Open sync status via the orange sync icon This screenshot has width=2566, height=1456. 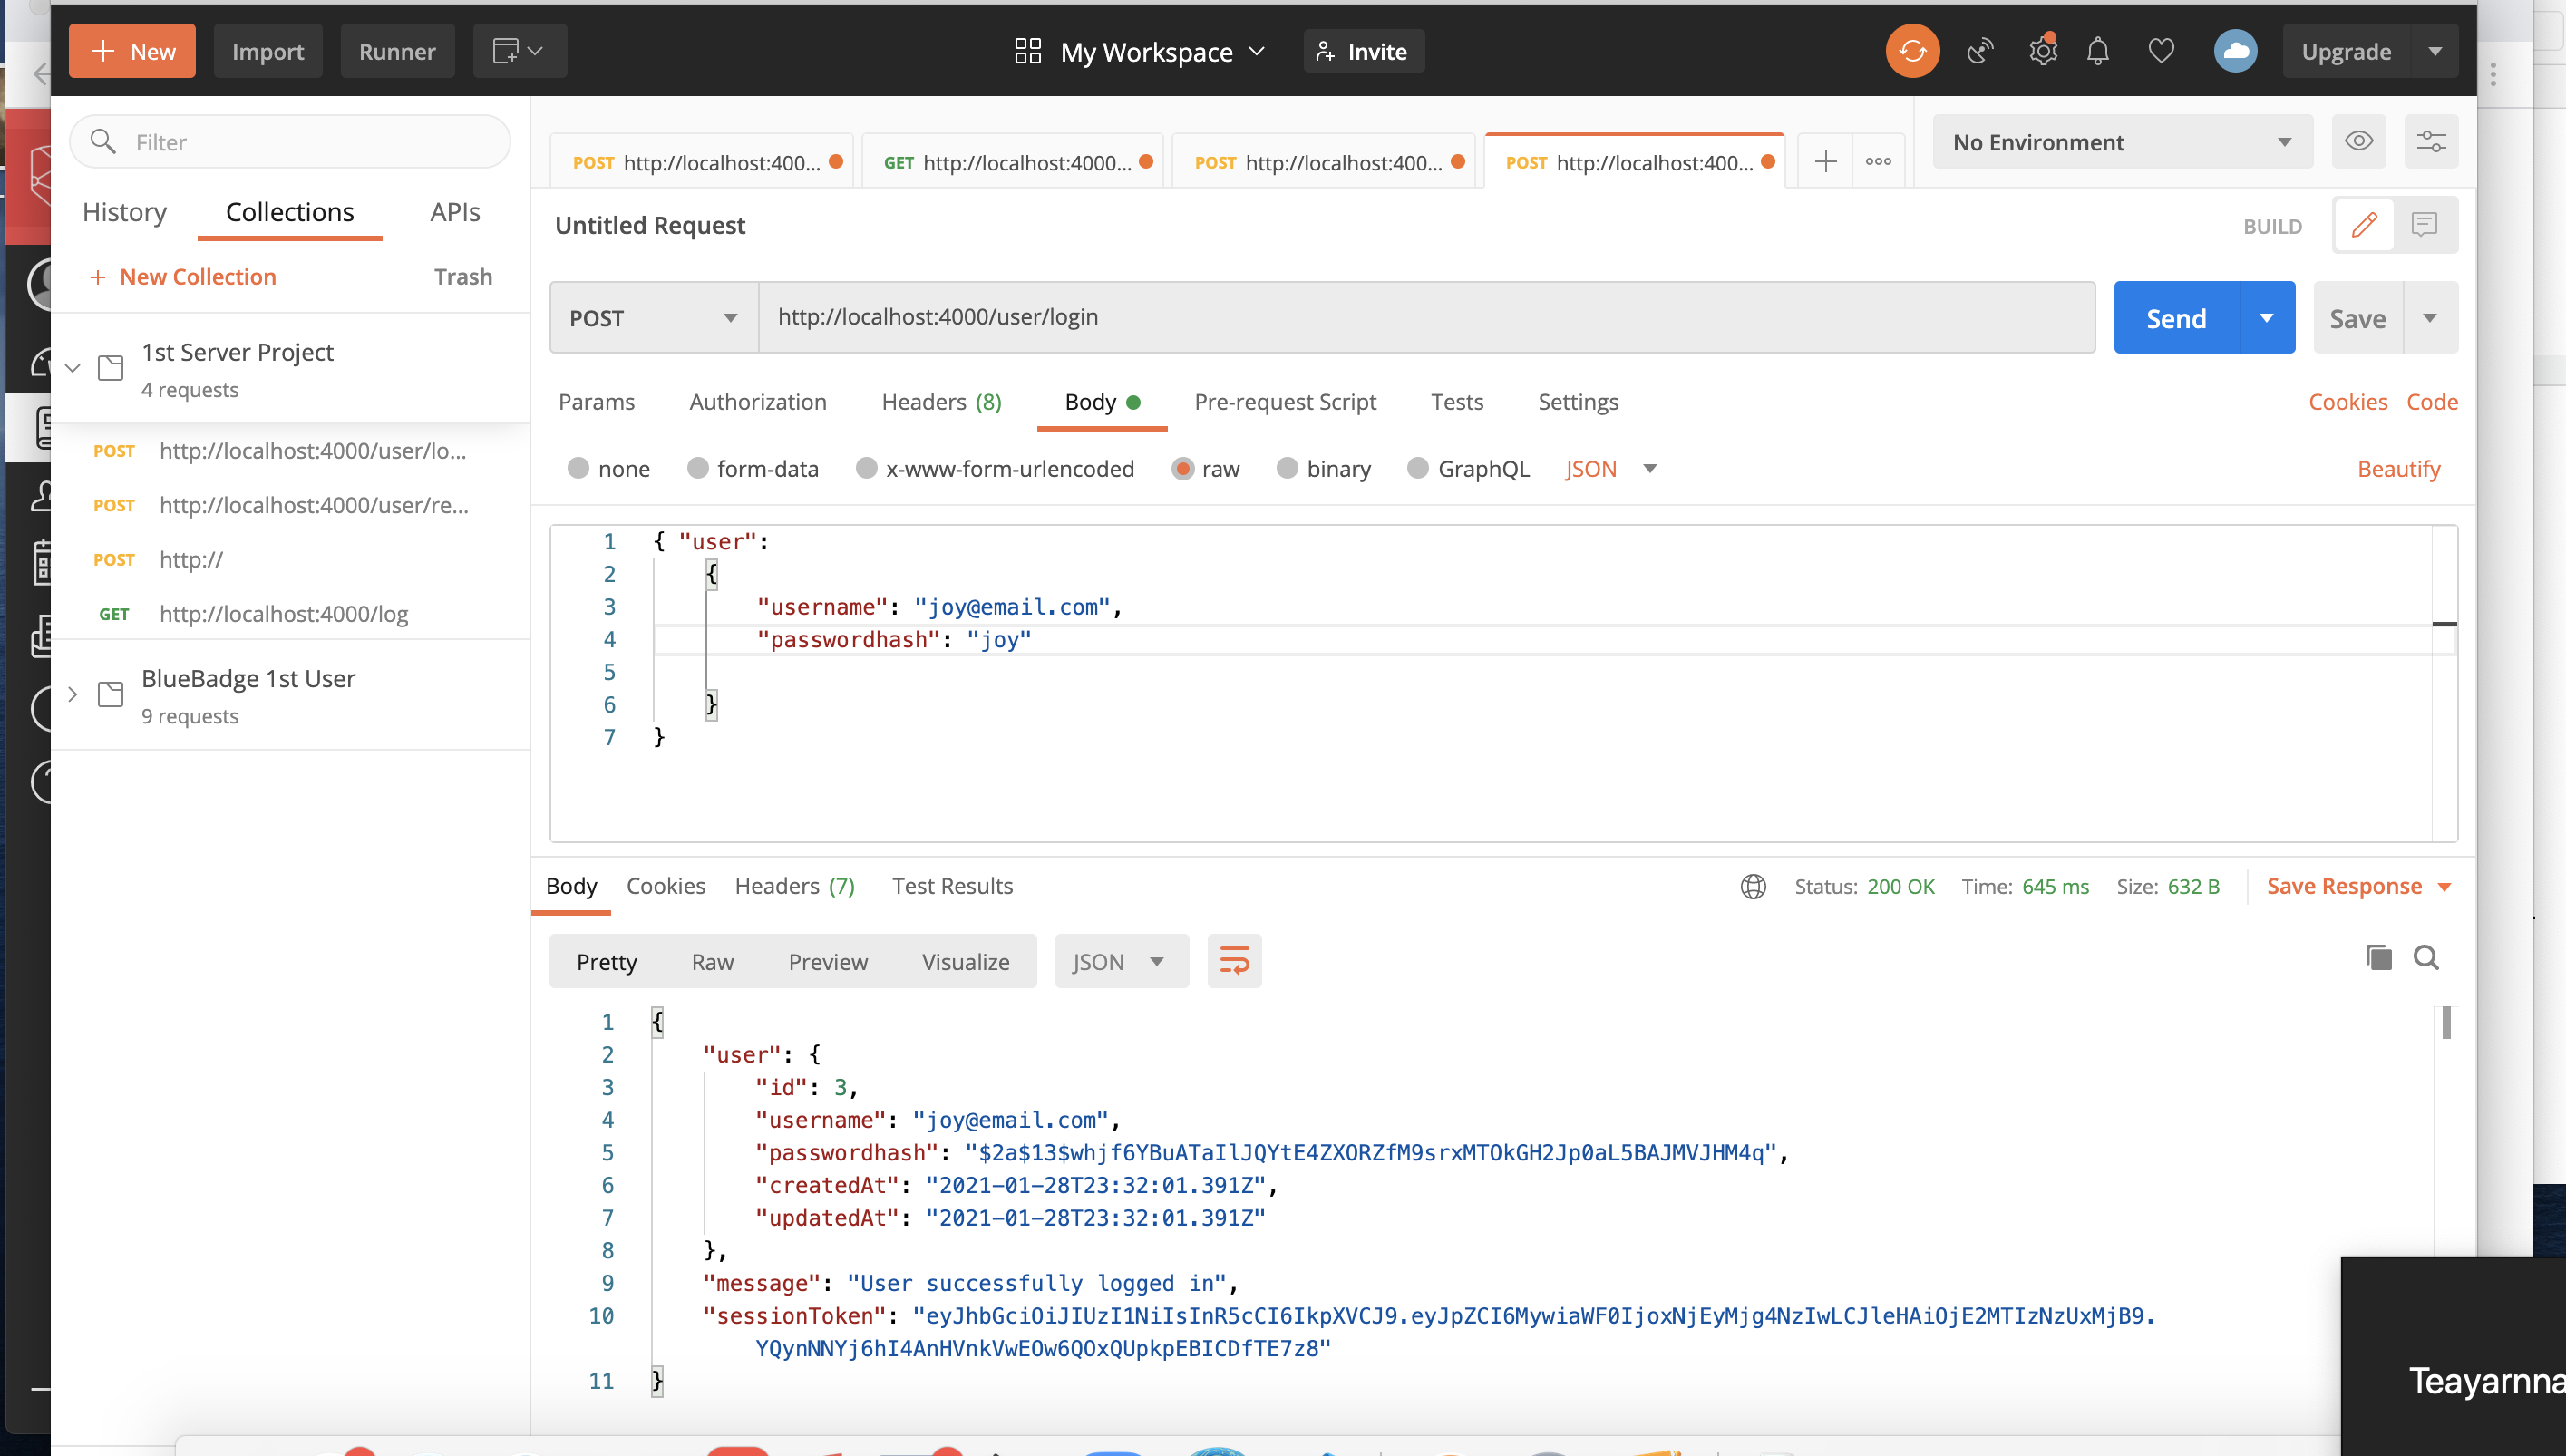pos(1912,50)
